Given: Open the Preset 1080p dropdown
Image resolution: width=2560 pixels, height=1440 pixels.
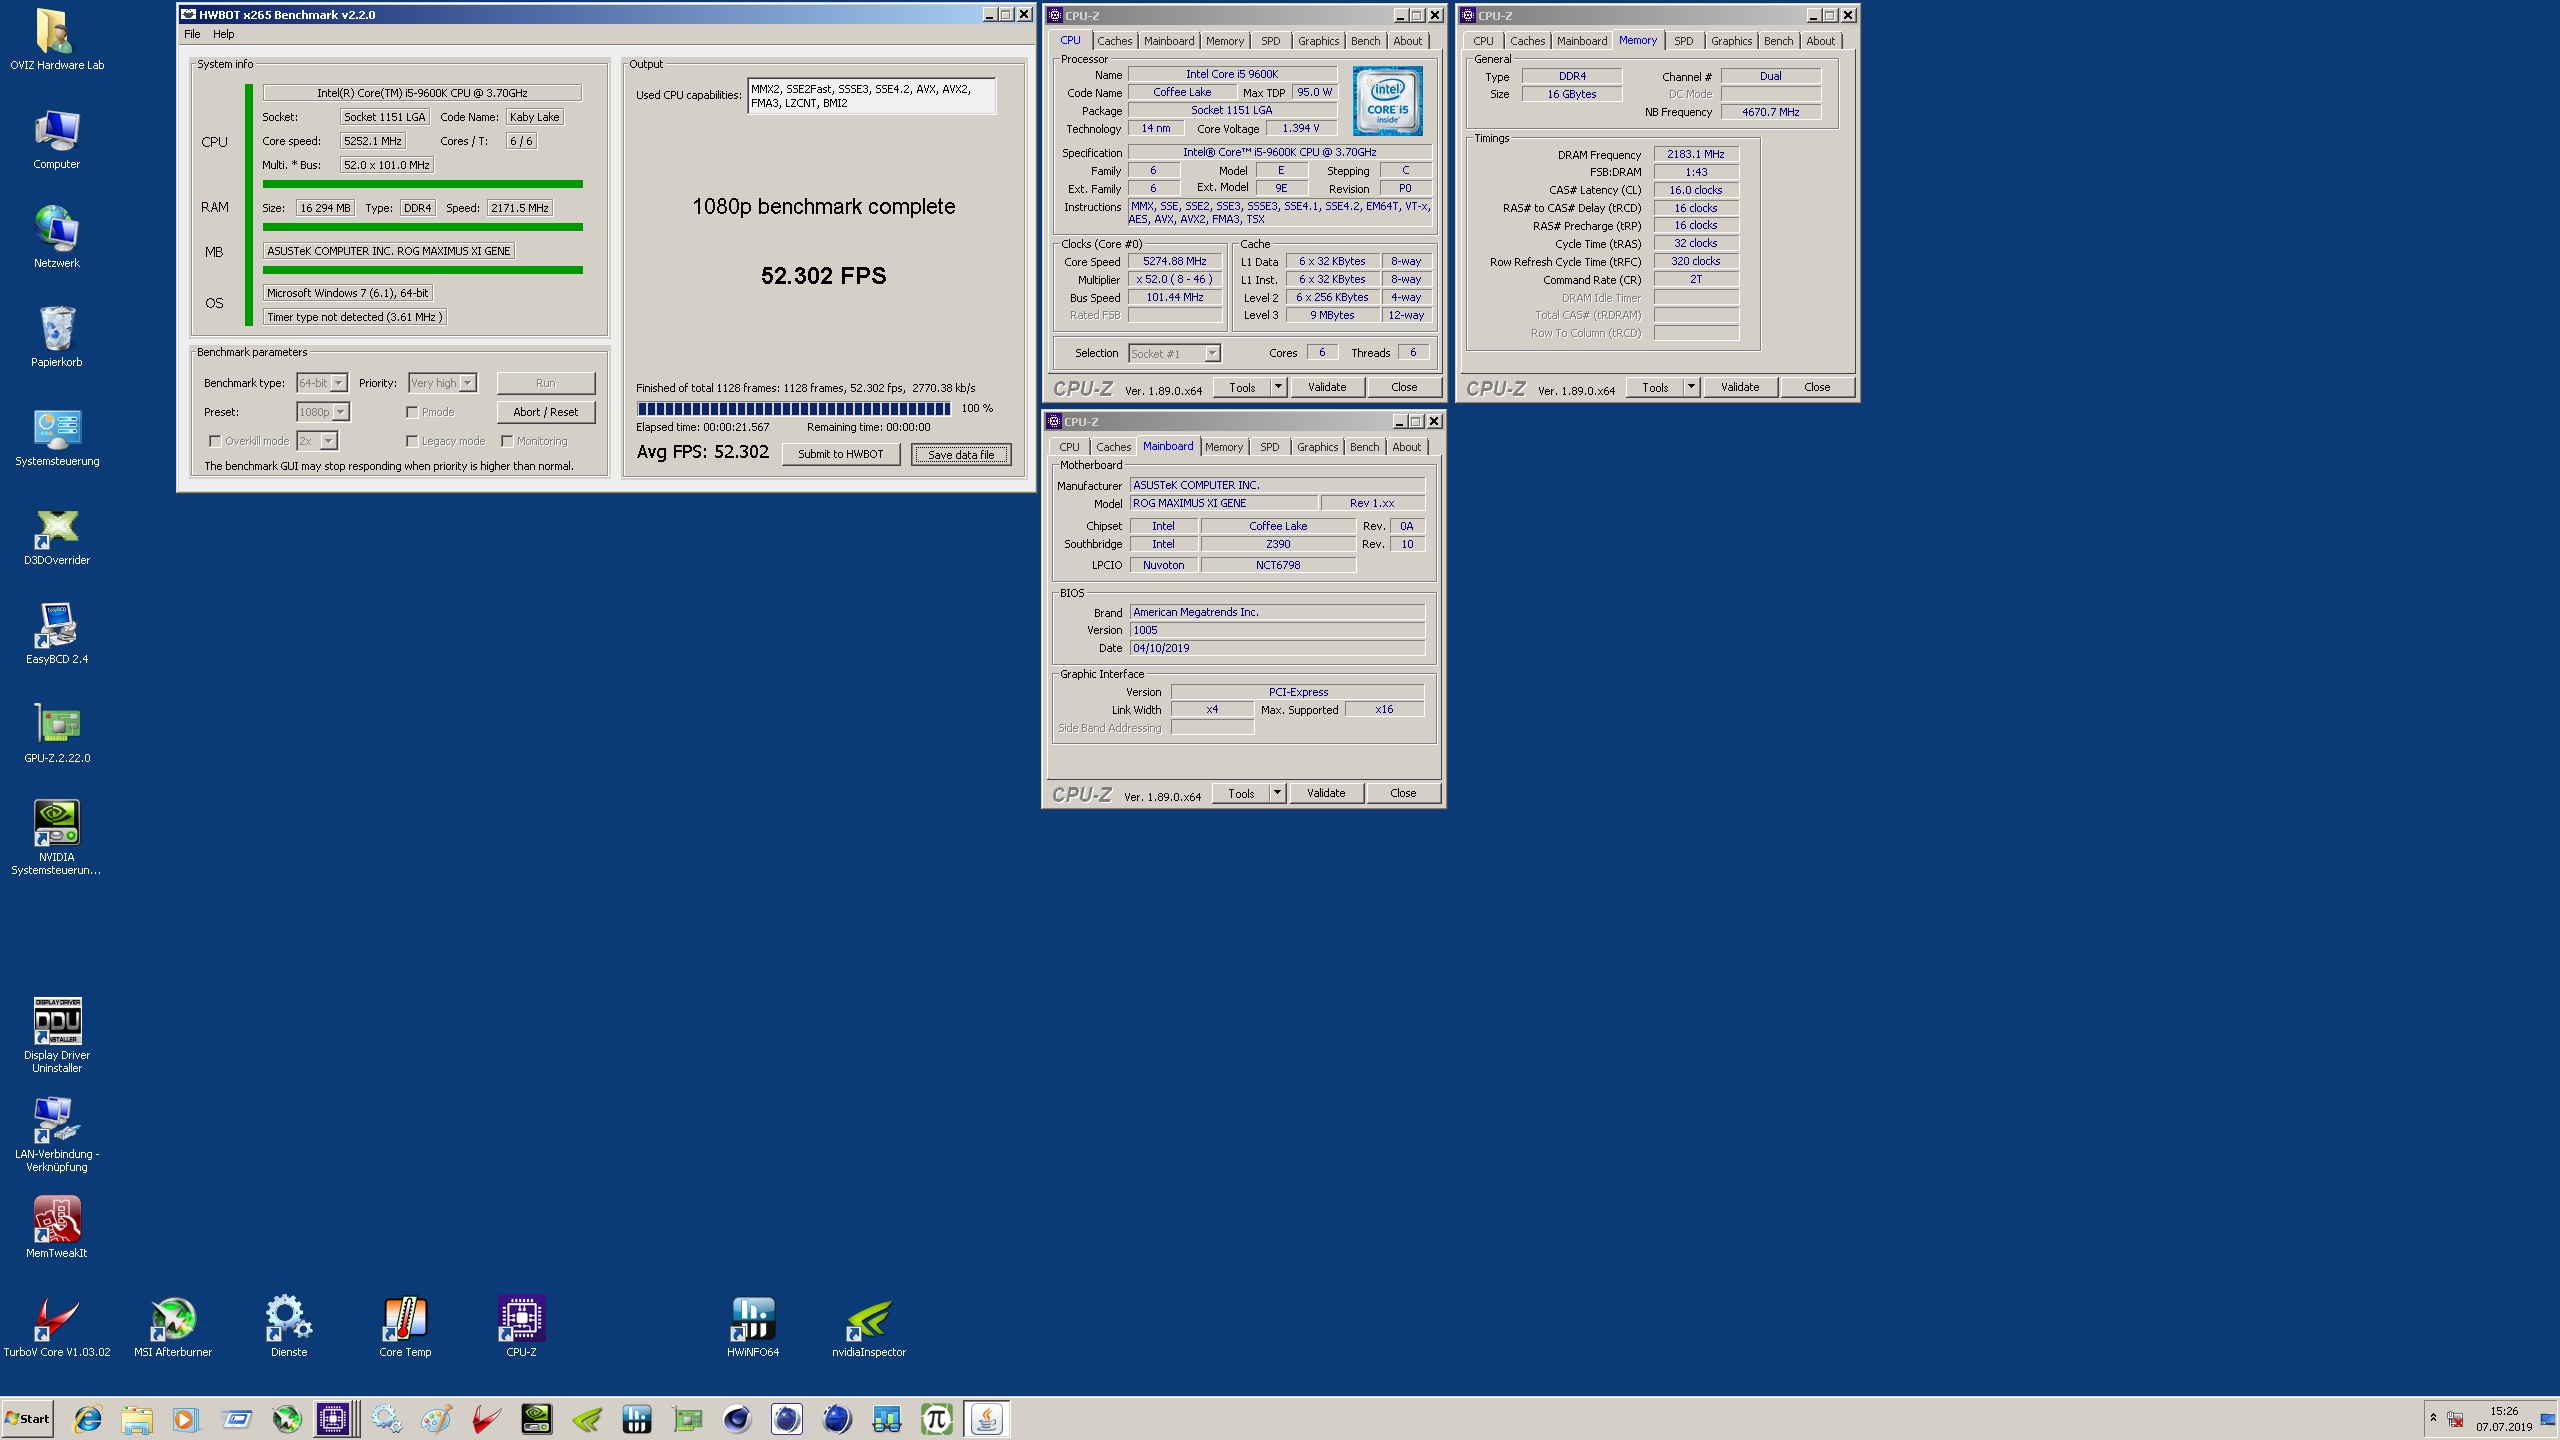Looking at the screenshot, I should click(341, 412).
